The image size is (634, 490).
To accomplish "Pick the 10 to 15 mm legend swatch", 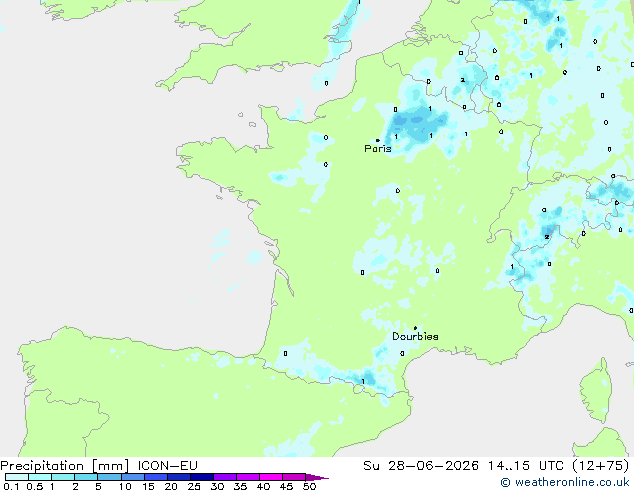I will click(x=132, y=477).
